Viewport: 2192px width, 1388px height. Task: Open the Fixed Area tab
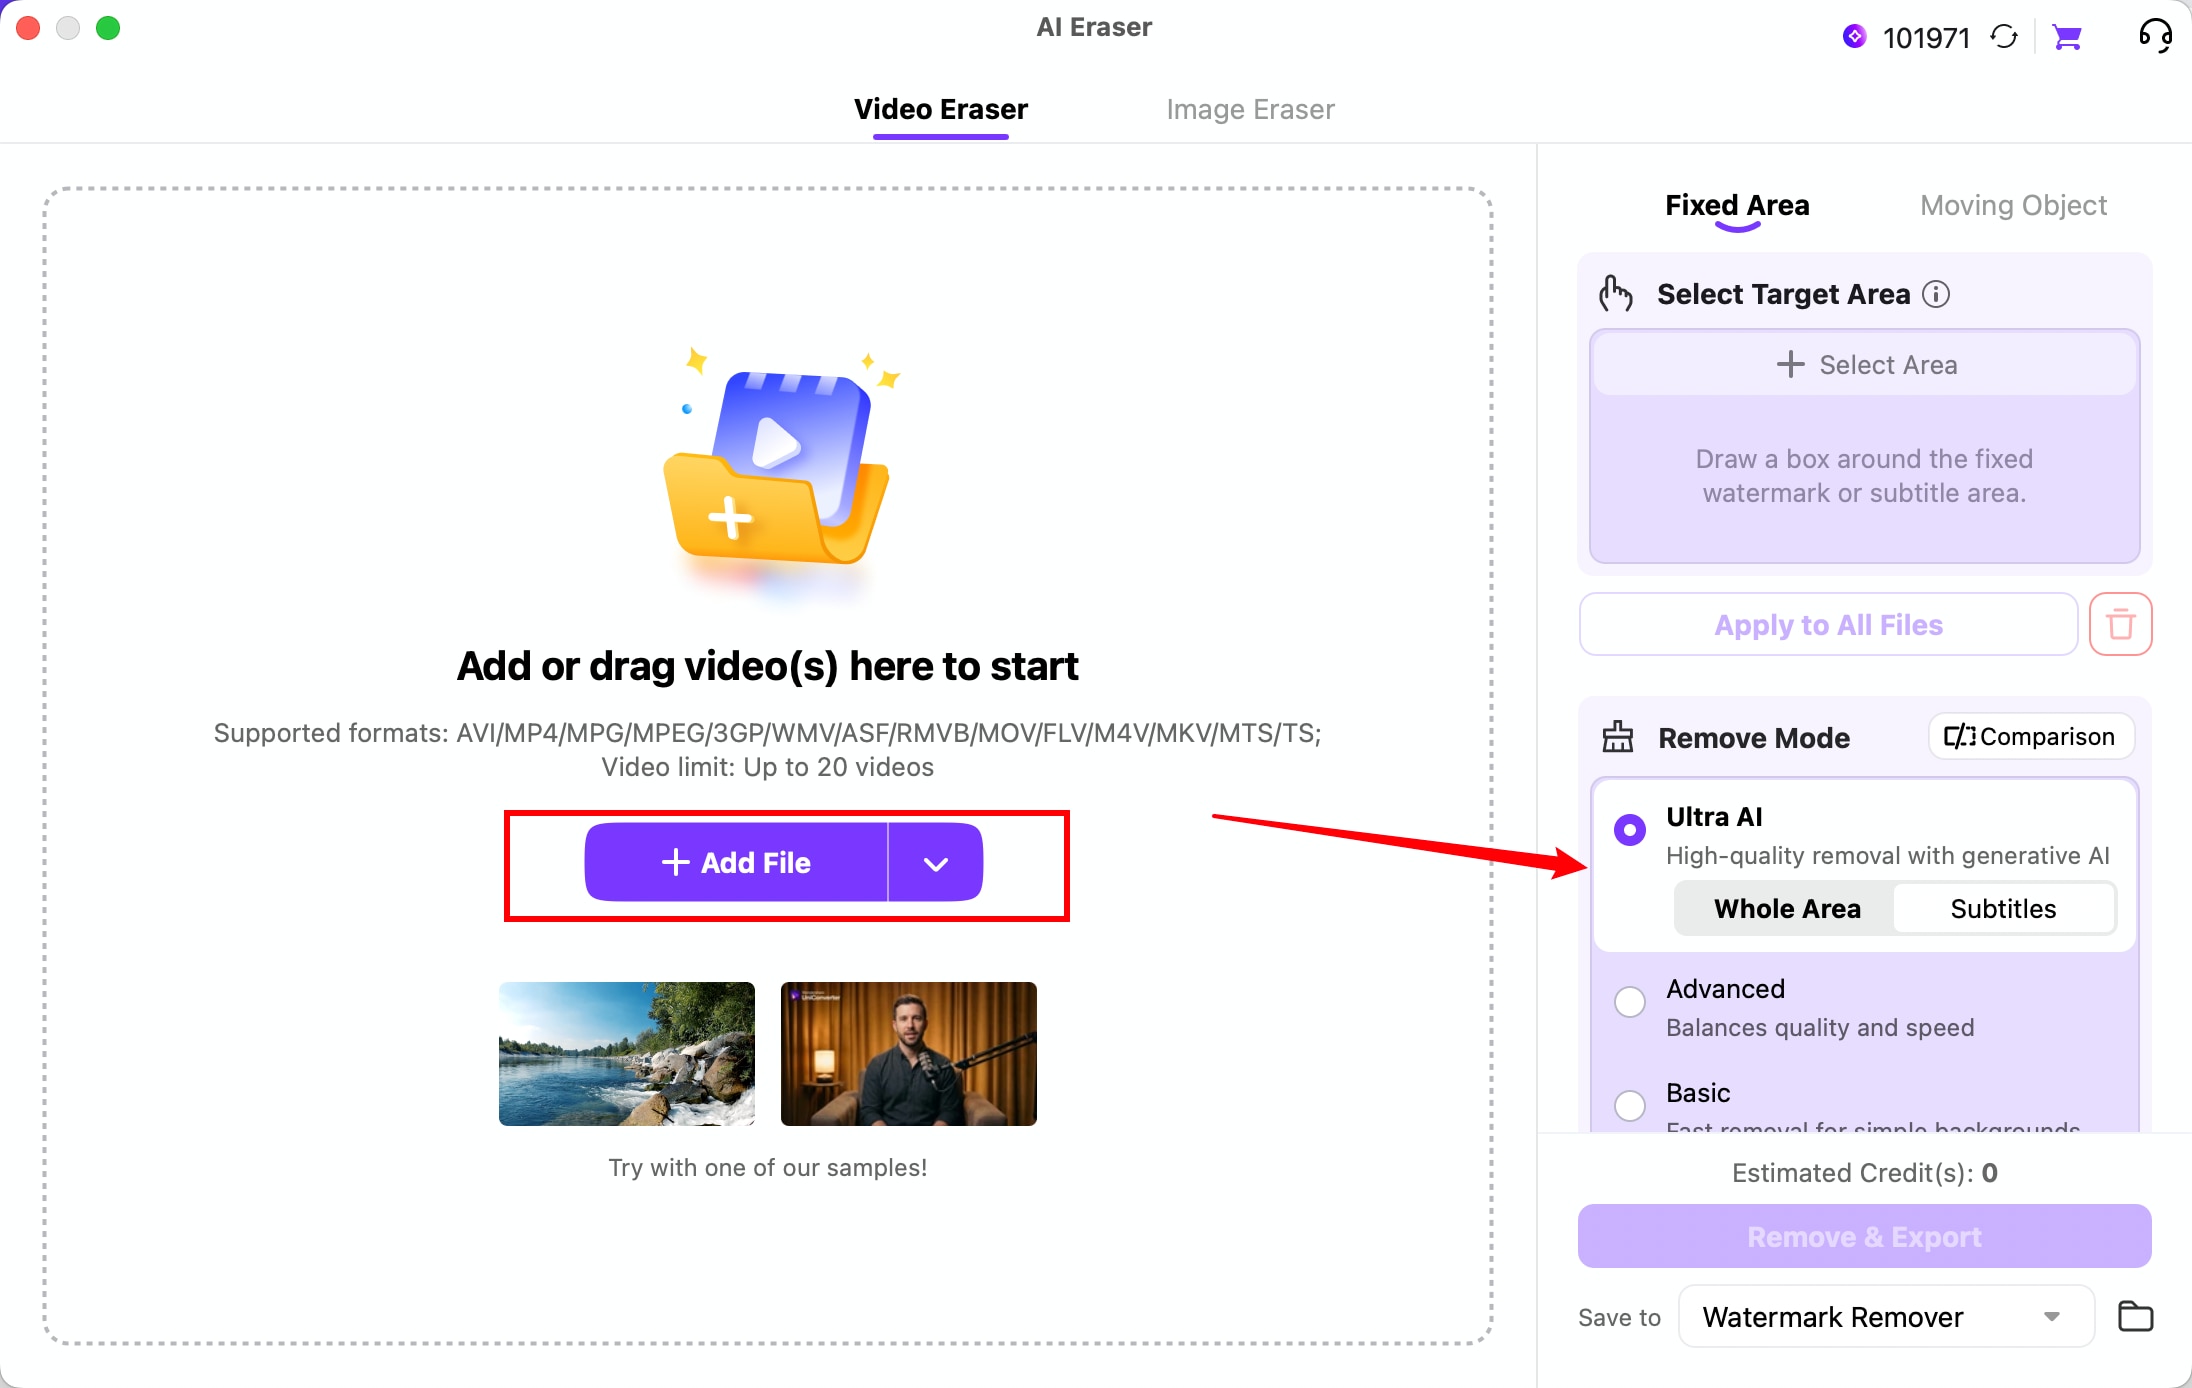click(1737, 205)
